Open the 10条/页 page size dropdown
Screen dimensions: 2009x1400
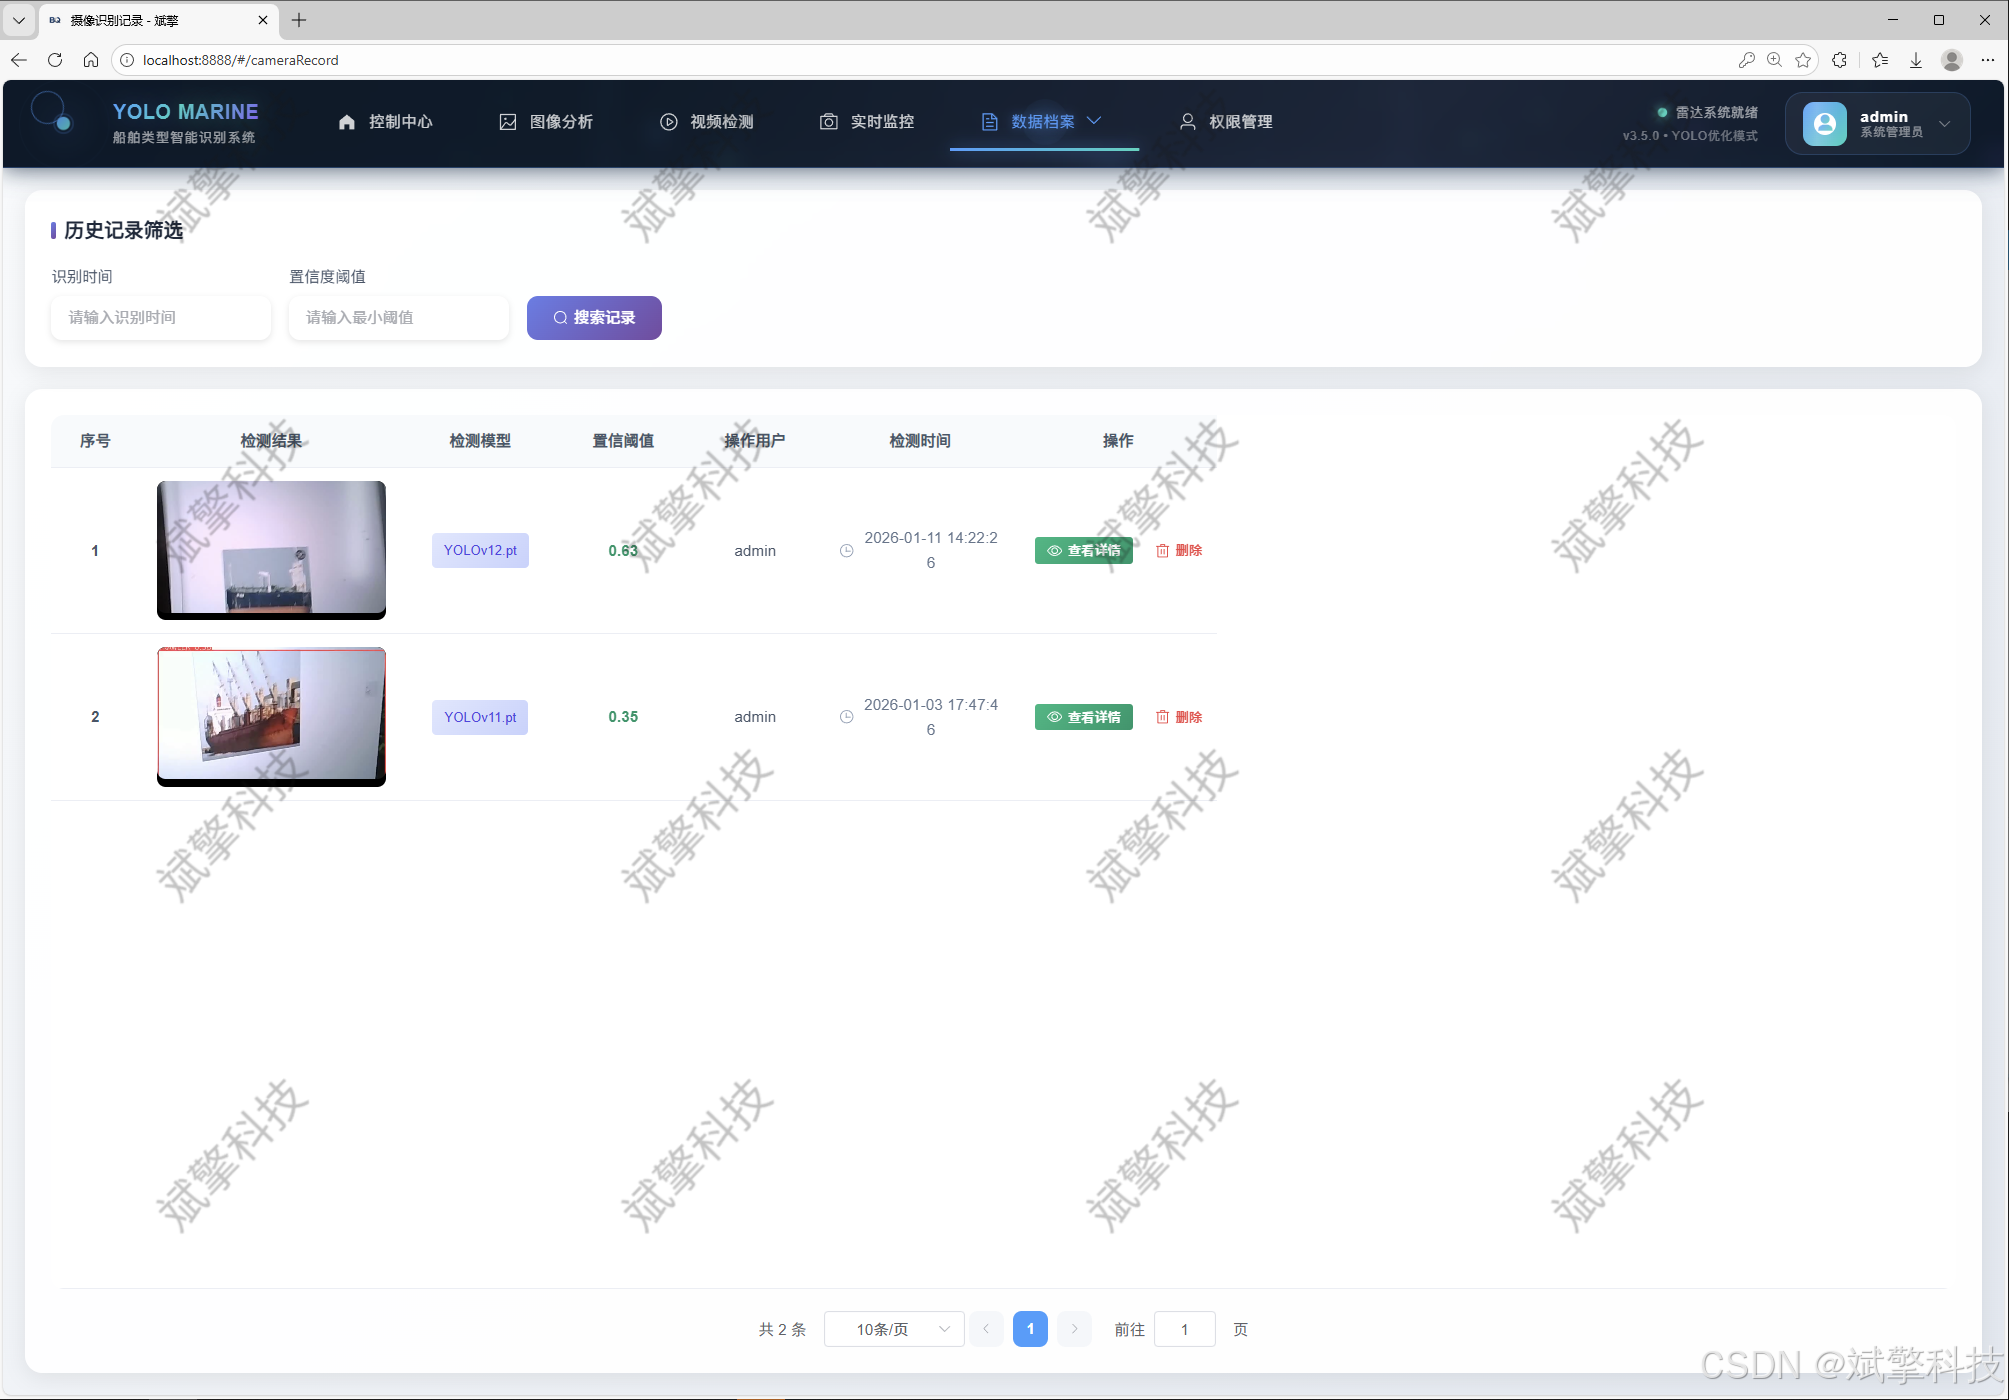click(893, 1329)
